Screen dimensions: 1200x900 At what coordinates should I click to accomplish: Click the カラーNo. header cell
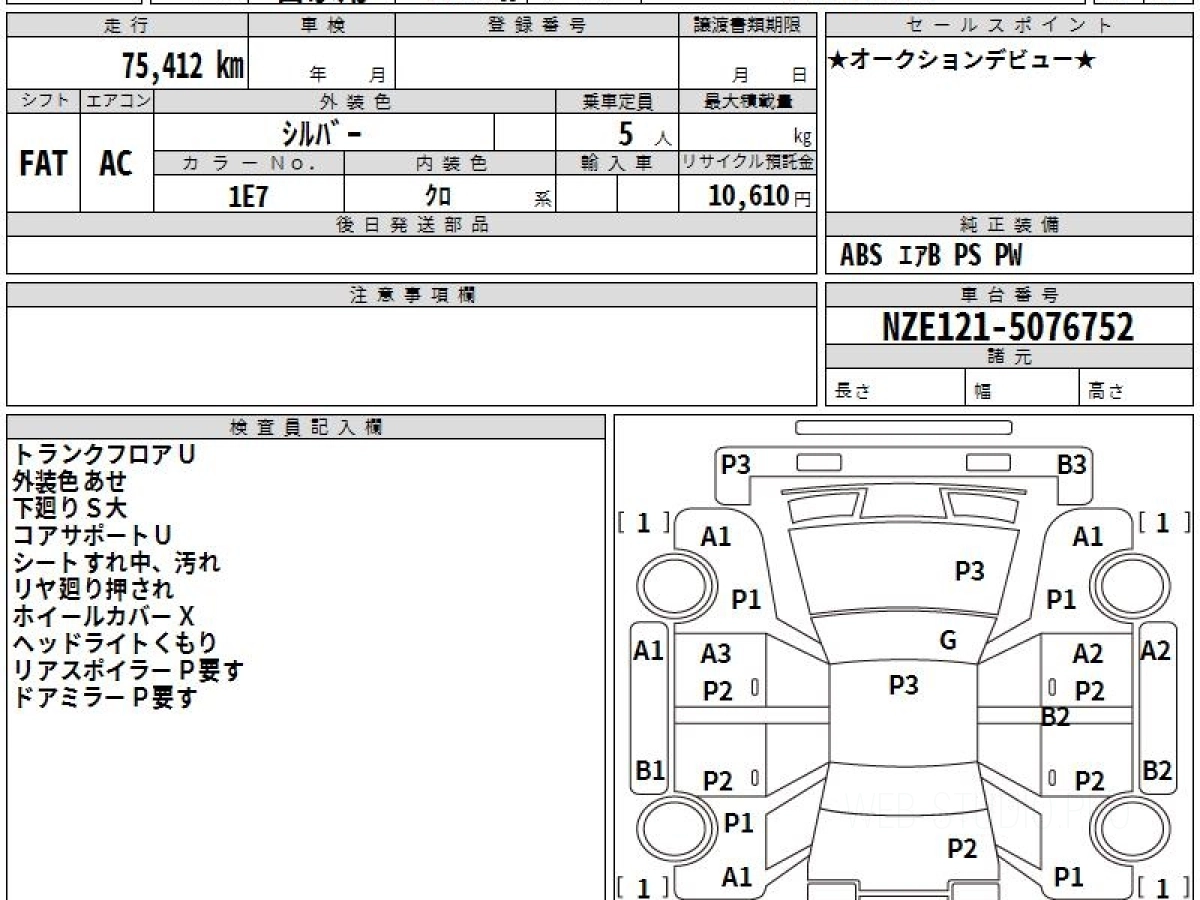(249, 163)
